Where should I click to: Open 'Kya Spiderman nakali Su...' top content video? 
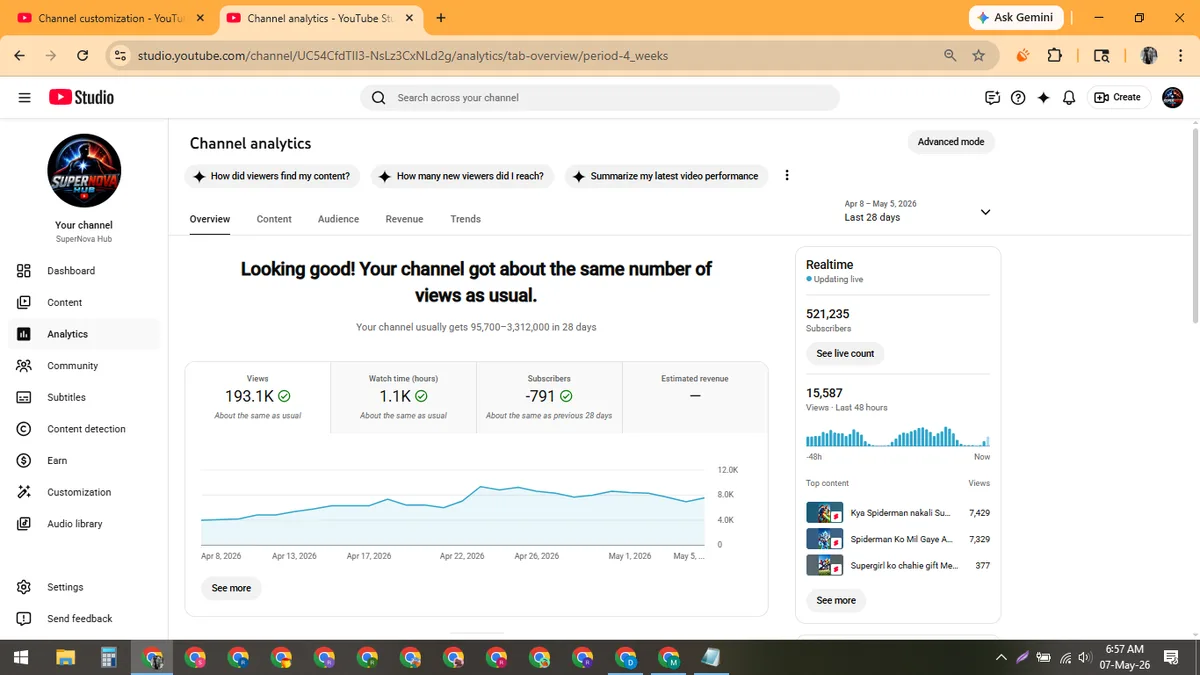tap(898, 513)
